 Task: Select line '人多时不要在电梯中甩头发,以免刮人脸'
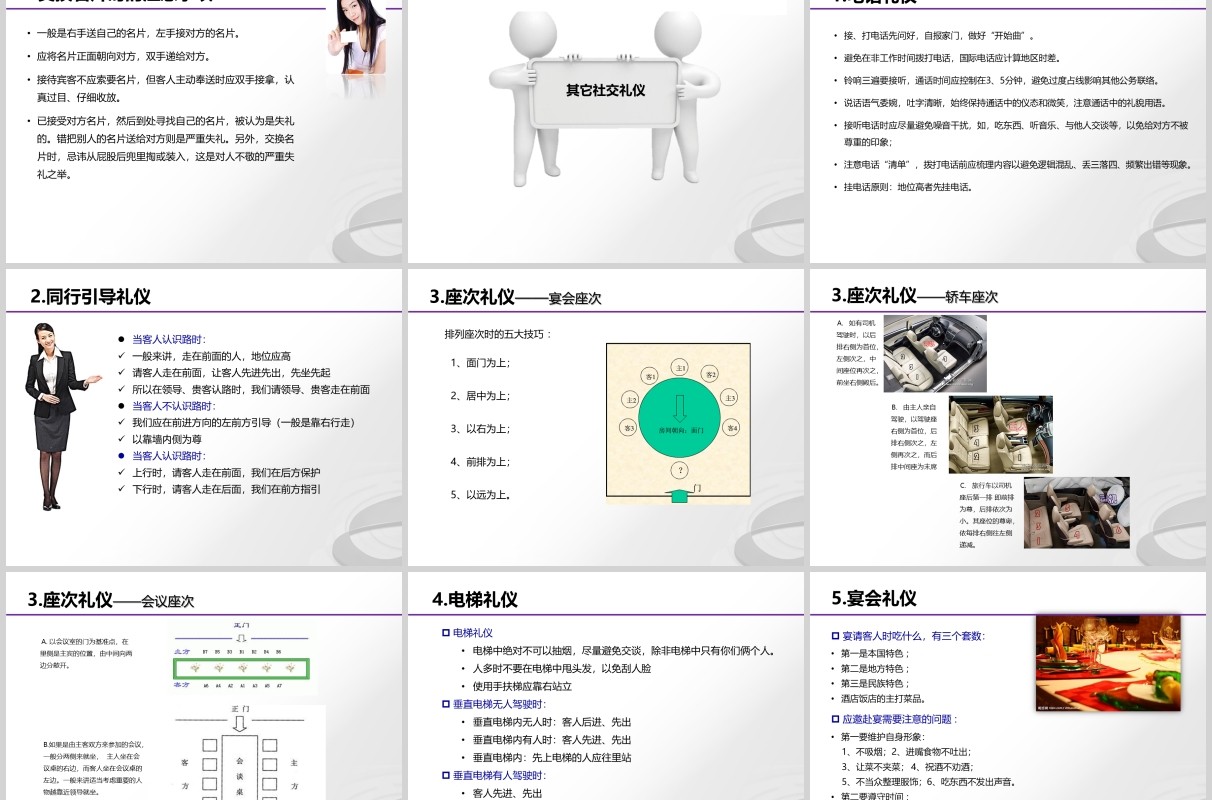(562, 668)
